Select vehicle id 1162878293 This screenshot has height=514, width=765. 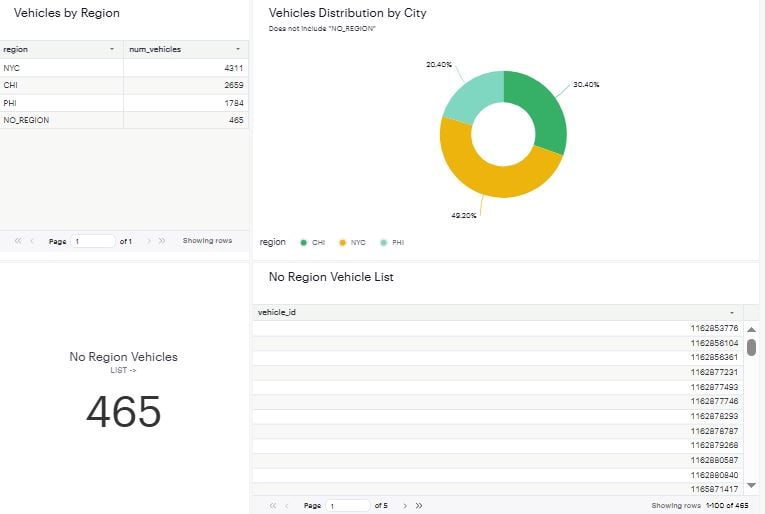coord(714,416)
